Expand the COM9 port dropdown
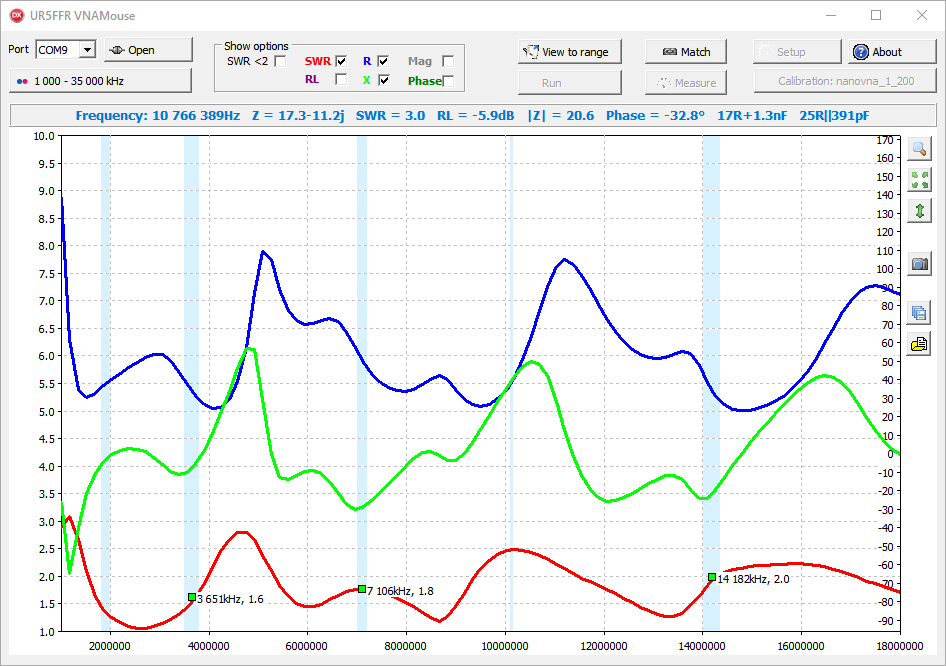 87,50
